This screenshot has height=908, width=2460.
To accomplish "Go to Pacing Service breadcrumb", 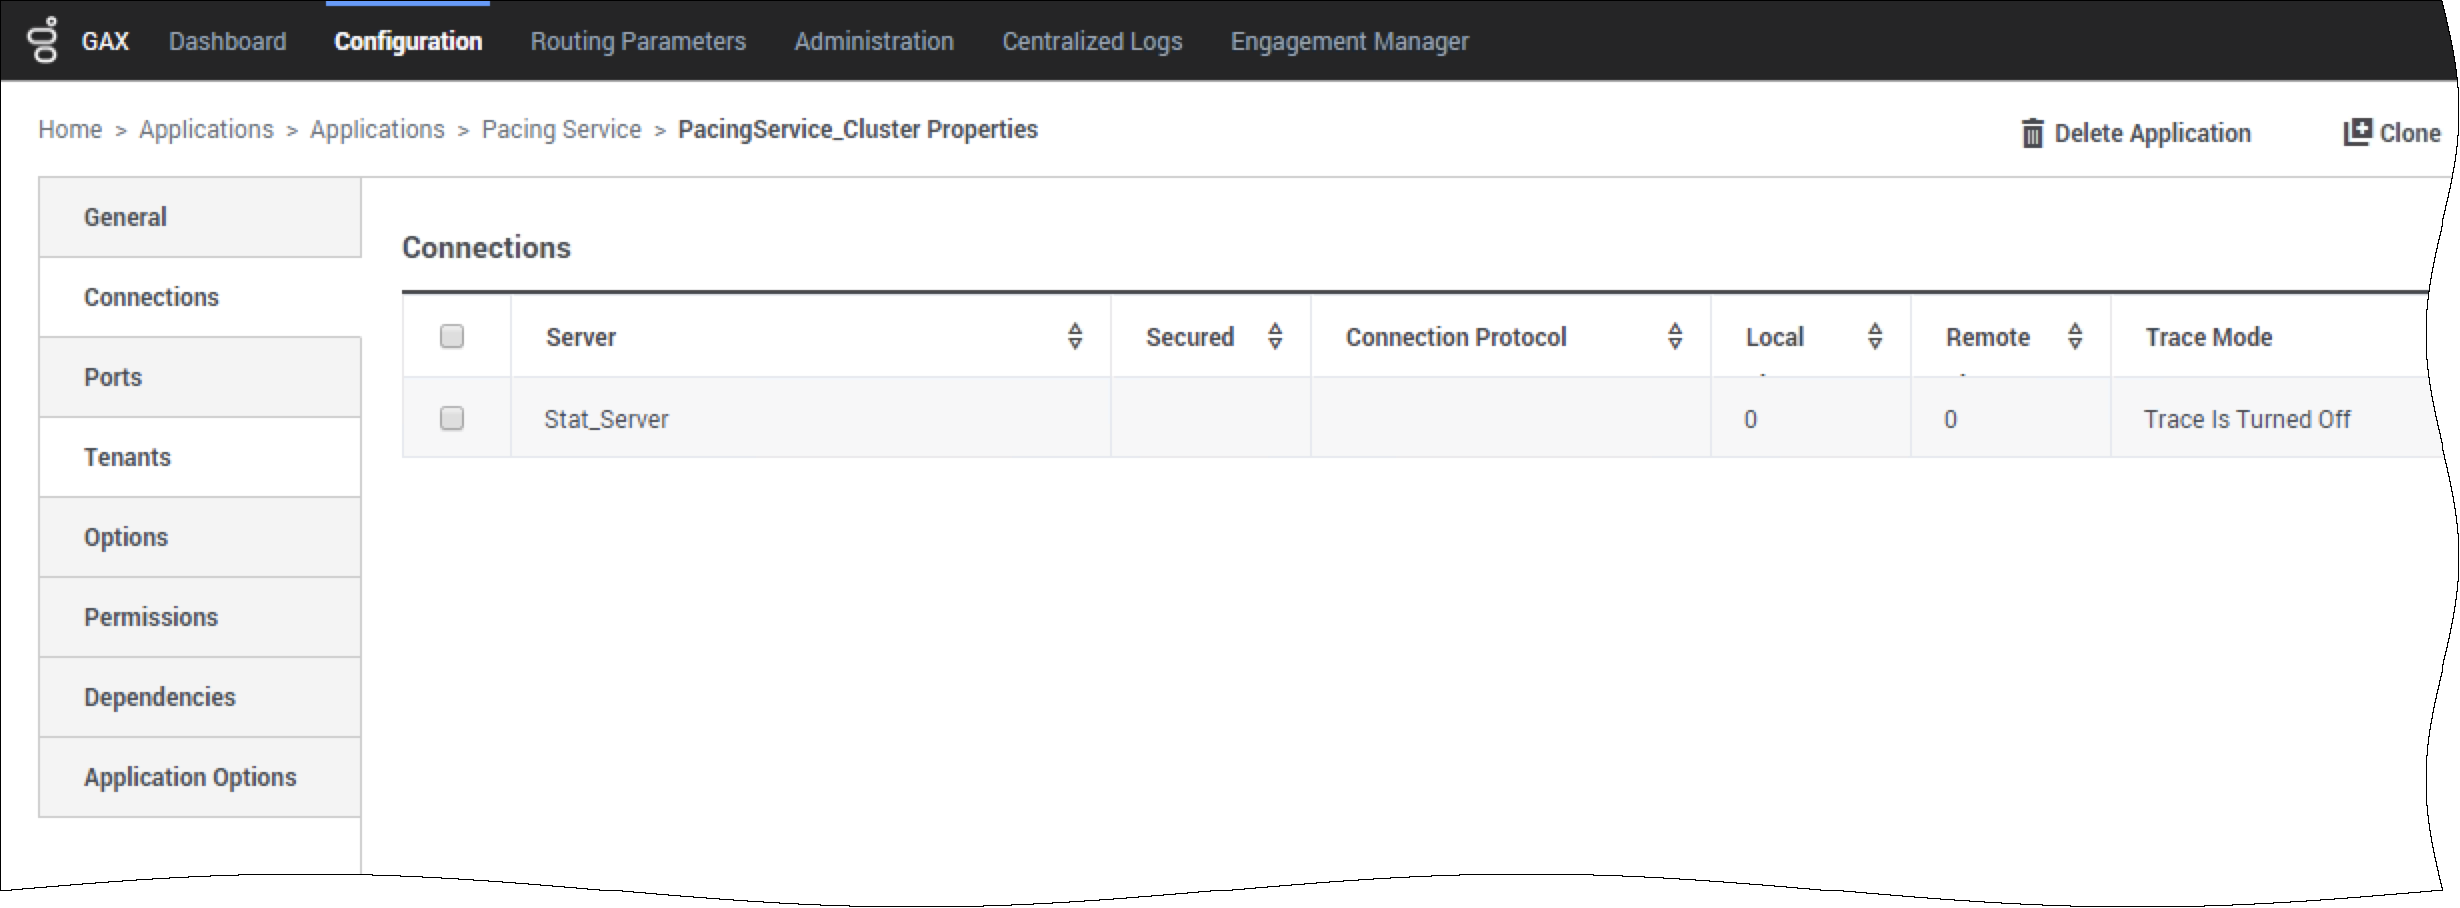I will coord(561,129).
